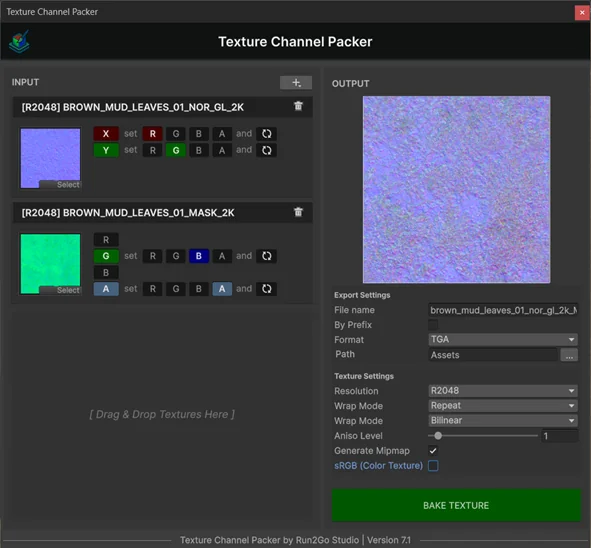The width and height of the screenshot is (591, 548).
Task: Set X row output to B channel
Action: (199, 133)
